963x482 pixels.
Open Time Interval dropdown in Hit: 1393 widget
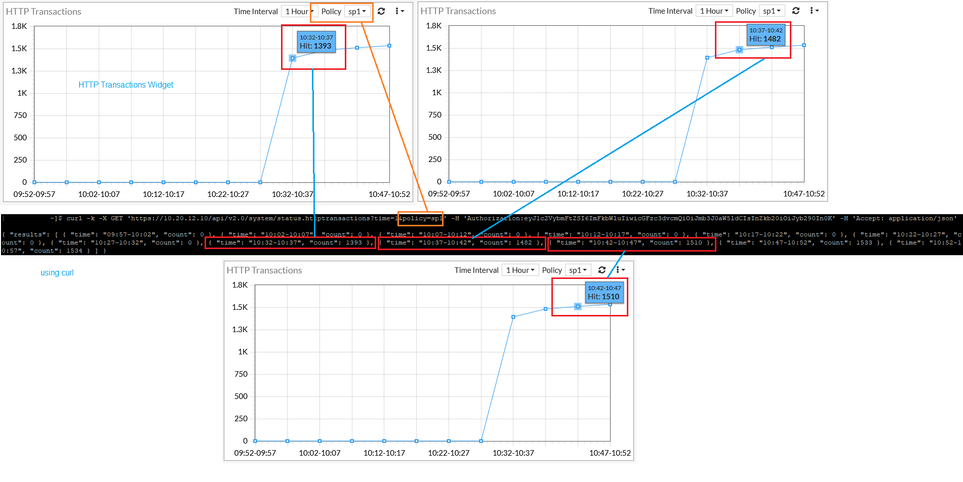[299, 11]
